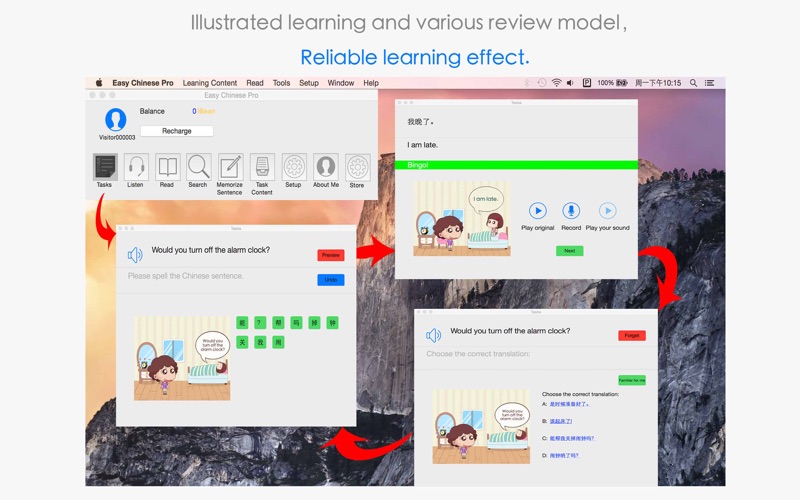This screenshot has width=800, height=500.
Task: Click Play your sound button
Action: 607,211
